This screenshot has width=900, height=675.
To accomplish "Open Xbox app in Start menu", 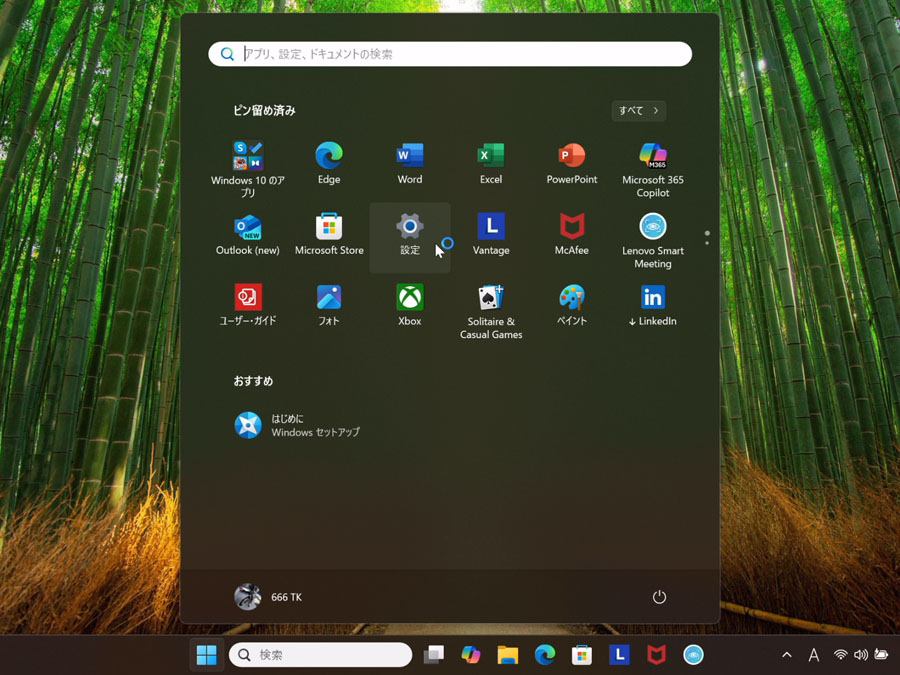I will 410,306.
